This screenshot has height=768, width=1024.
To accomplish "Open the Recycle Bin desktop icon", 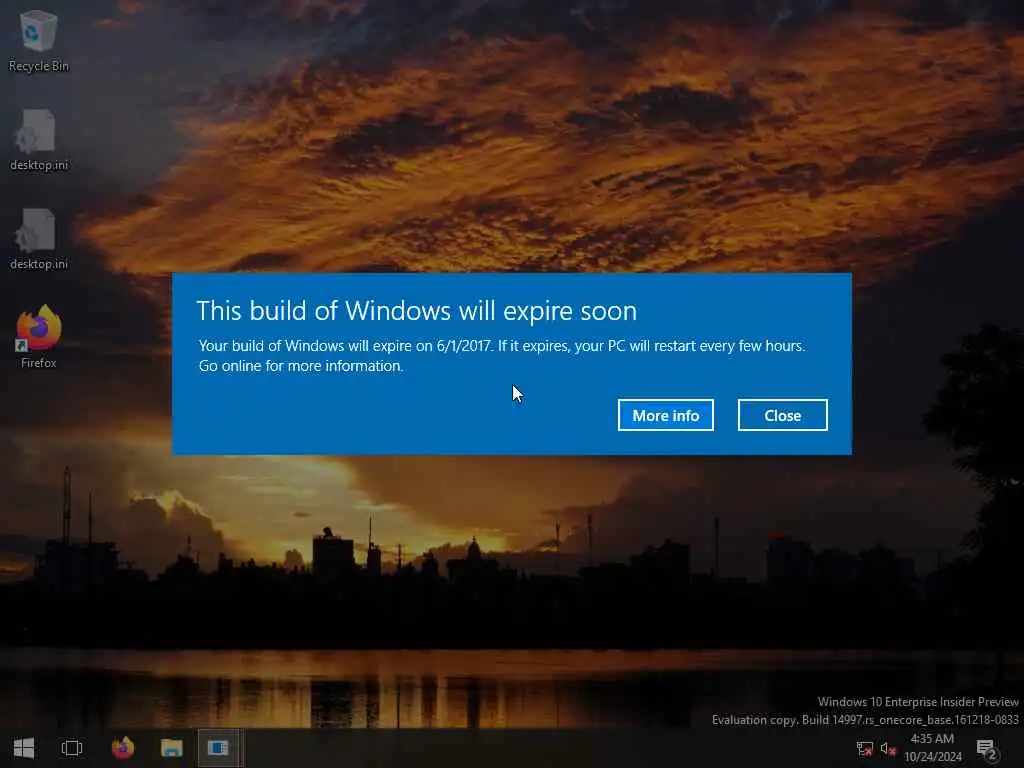I will [39, 41].
